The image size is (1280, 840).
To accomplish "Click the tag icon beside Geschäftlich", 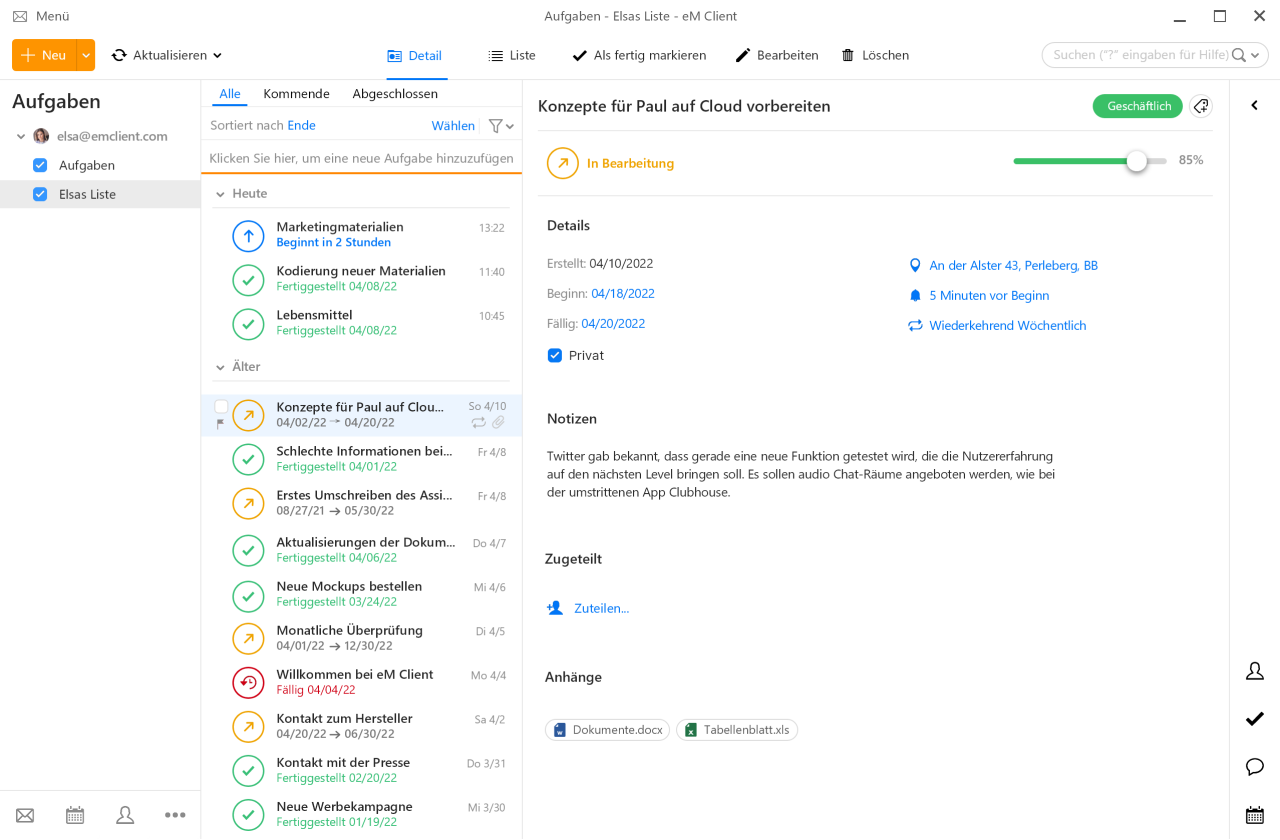I will click(x=1201, y=105).
